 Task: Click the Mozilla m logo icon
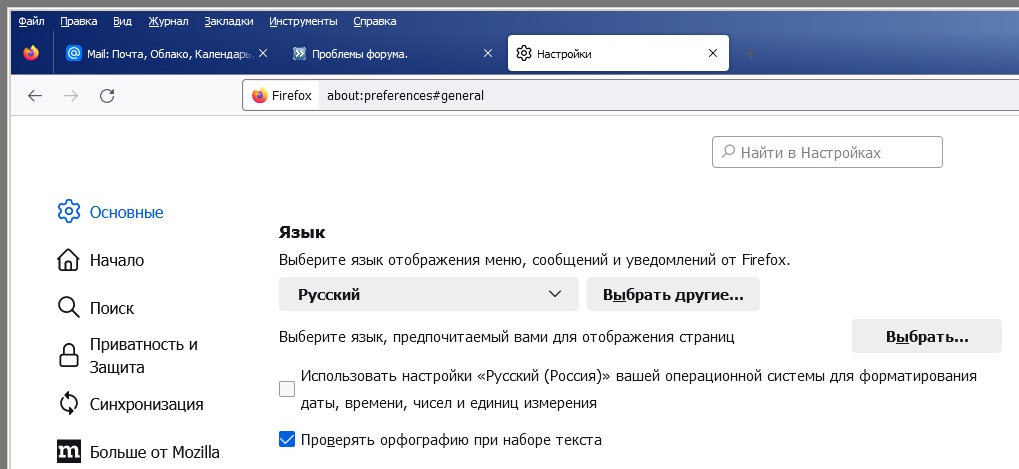(x=69, y=451)
